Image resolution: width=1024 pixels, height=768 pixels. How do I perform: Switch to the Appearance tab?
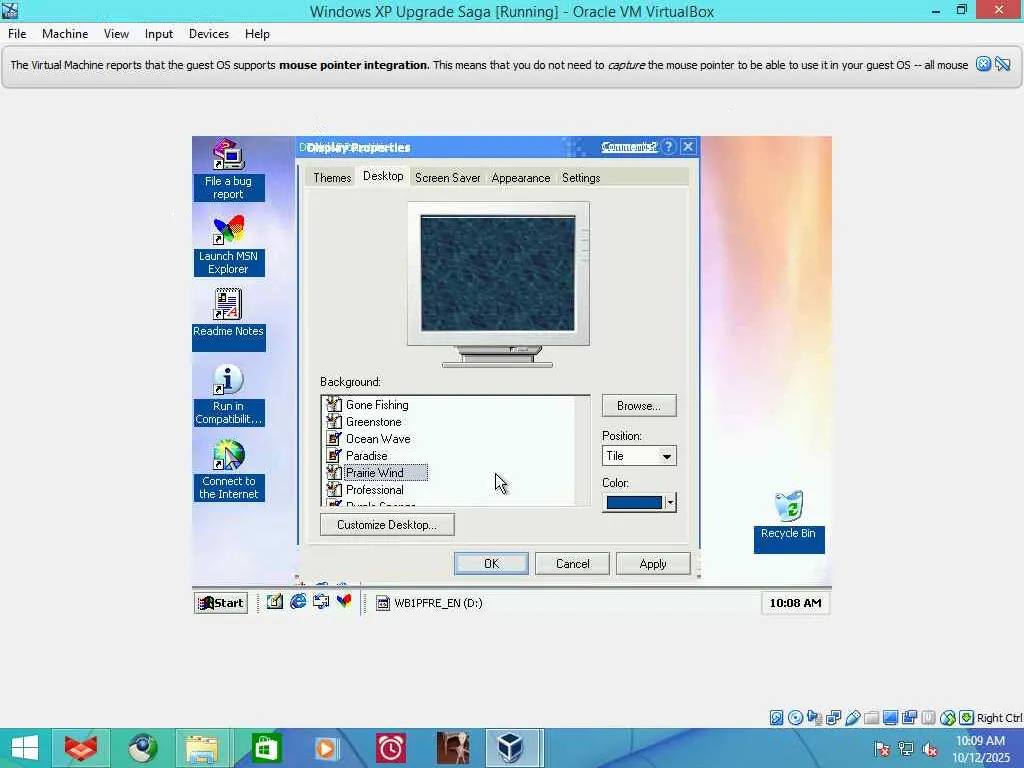[x=520, y=178]
